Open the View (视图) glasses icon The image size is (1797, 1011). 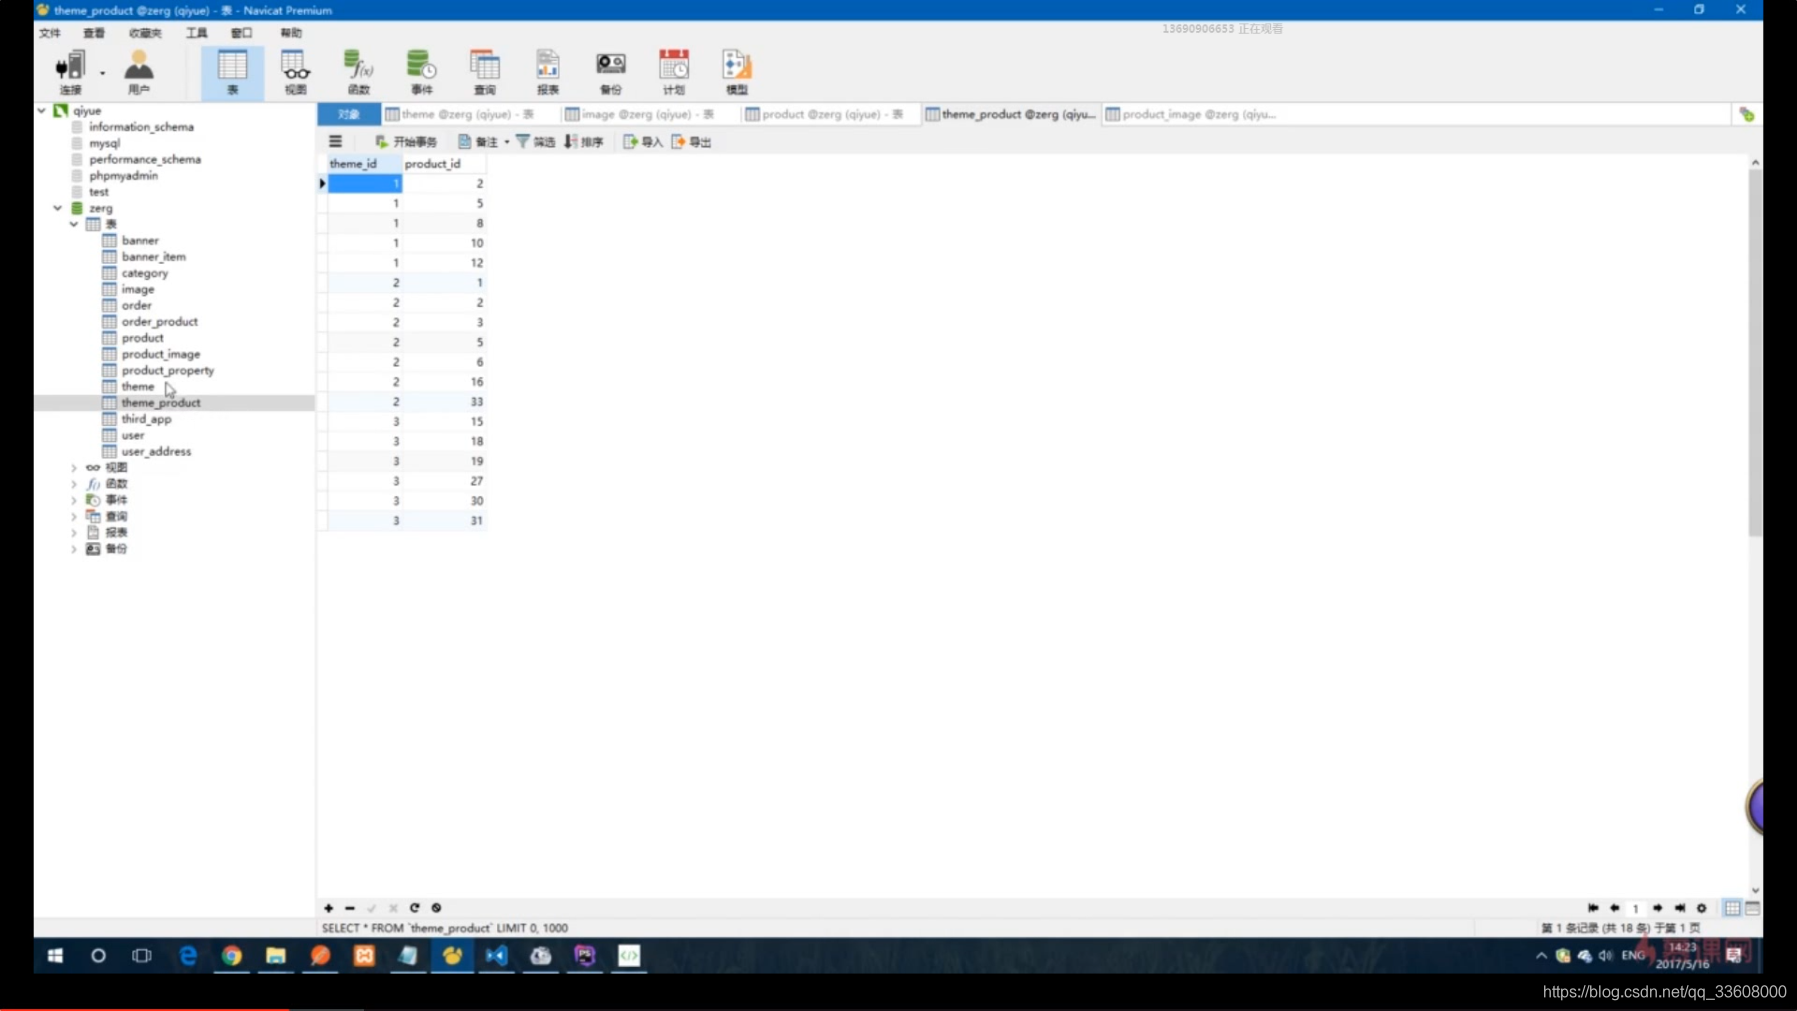click(x=295, y=72)
